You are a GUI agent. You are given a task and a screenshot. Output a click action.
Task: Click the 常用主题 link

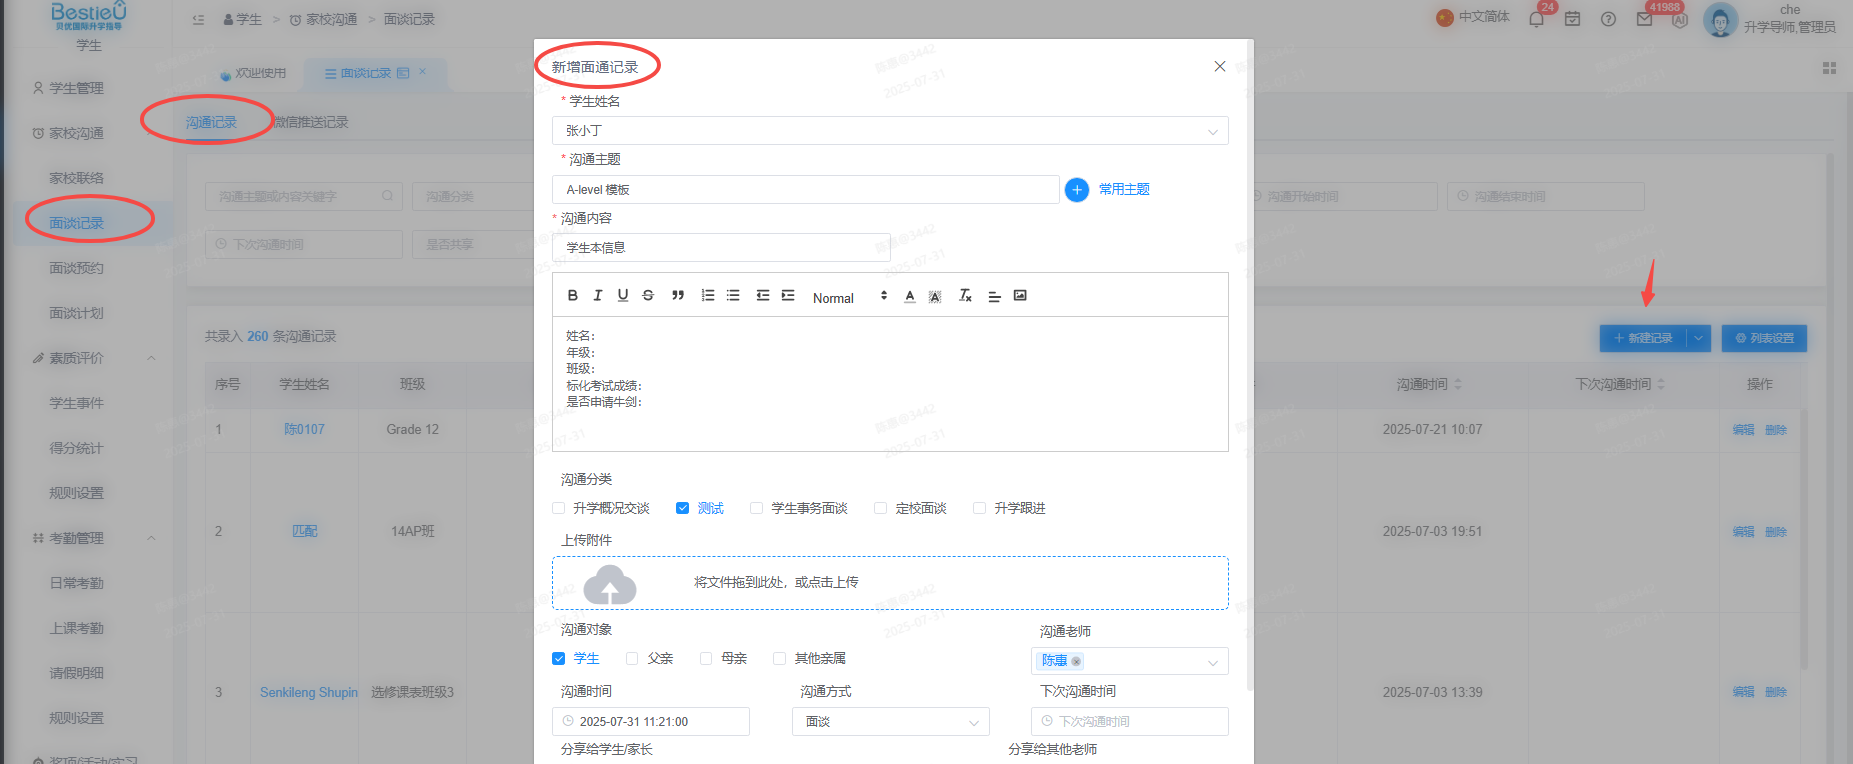[x=1124, y=189]
